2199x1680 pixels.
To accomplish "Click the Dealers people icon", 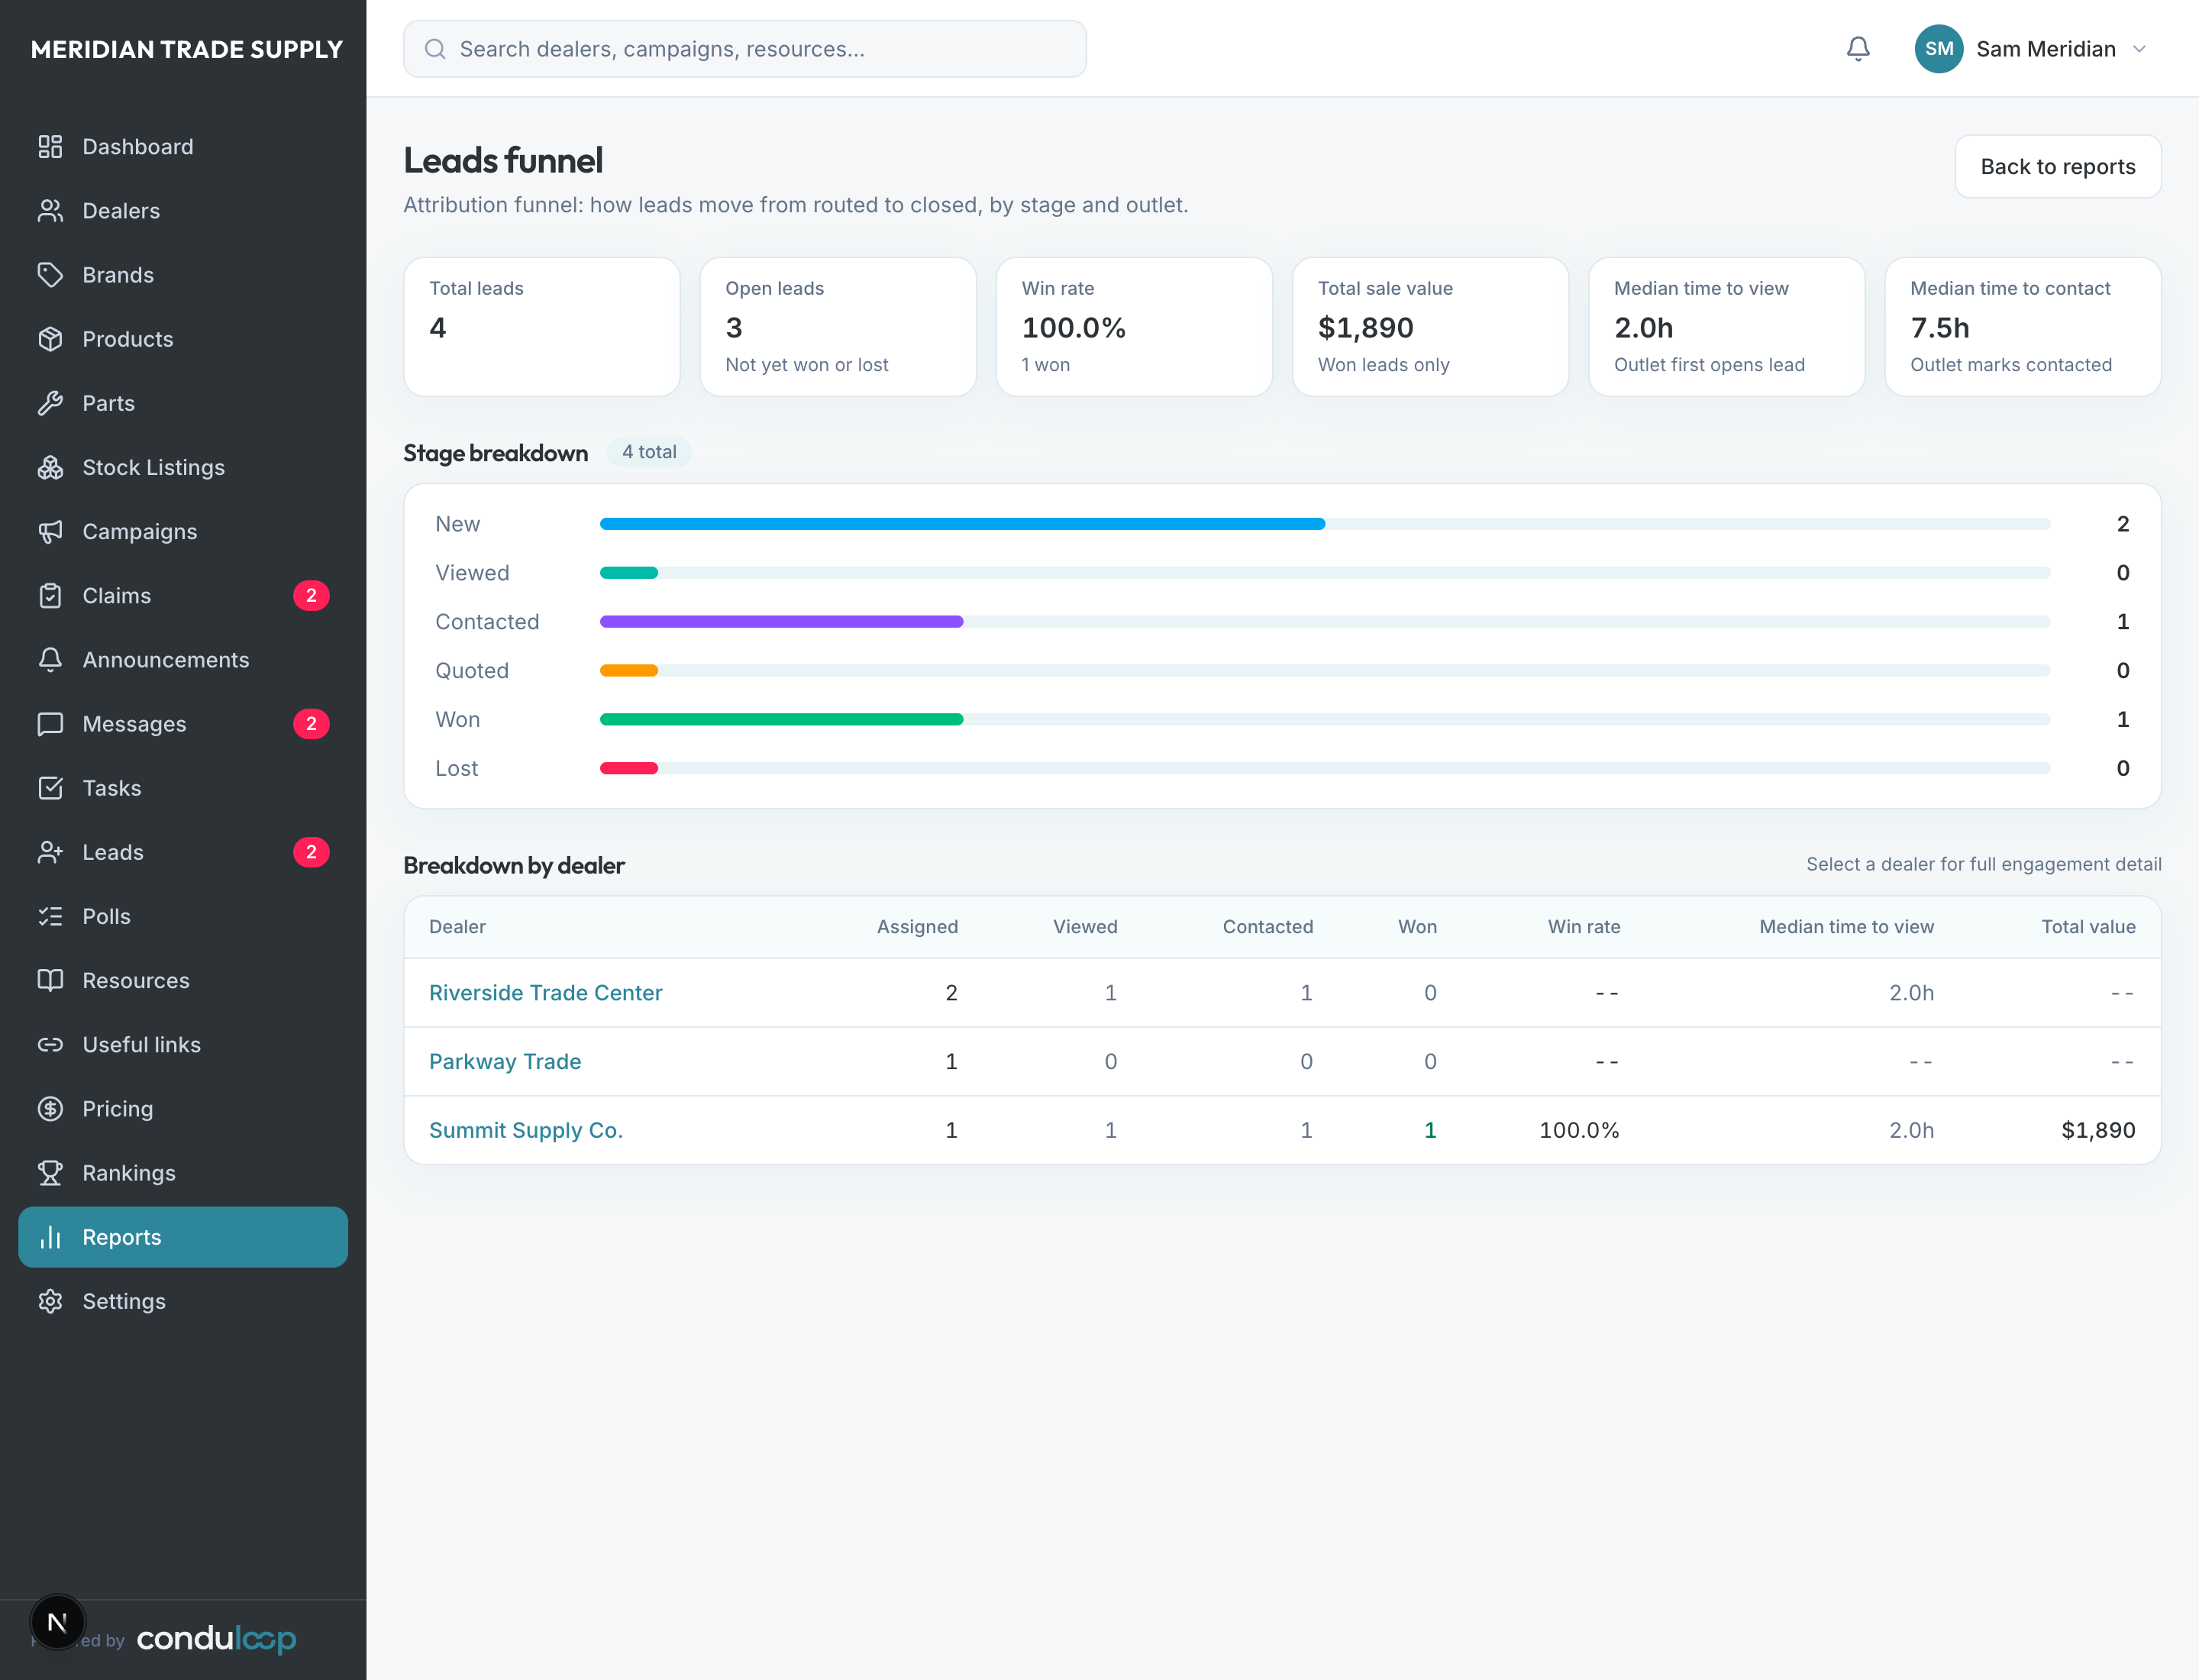I will [x=50, y=211].
